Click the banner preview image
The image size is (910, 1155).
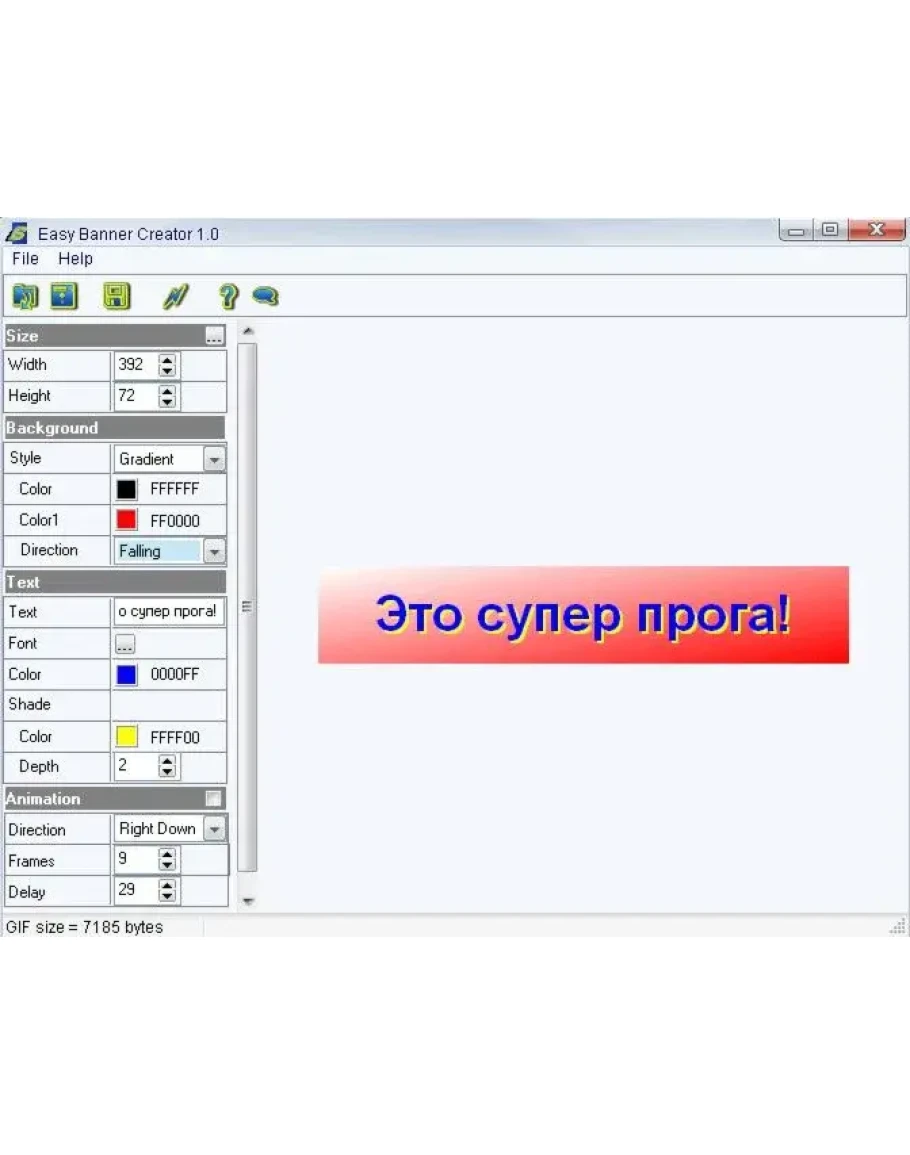pyautogui.click(x=583, y=615)
